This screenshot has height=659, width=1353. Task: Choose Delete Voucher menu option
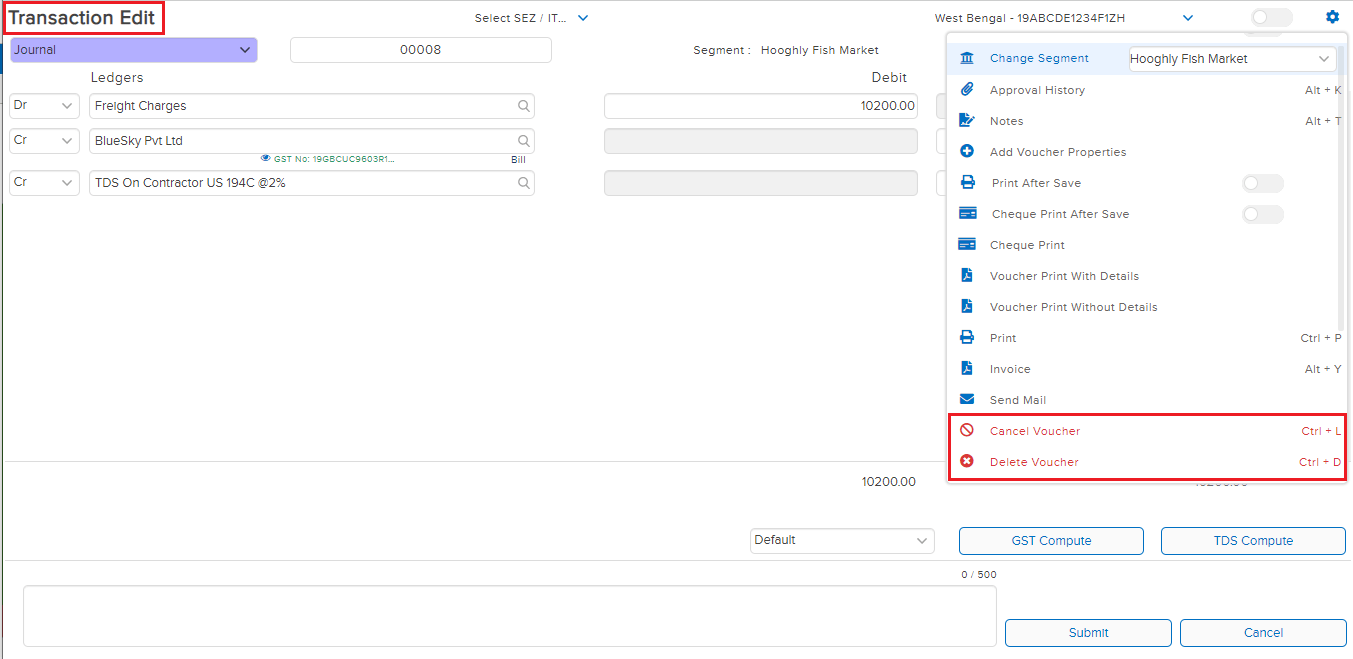coord(1034,462)
